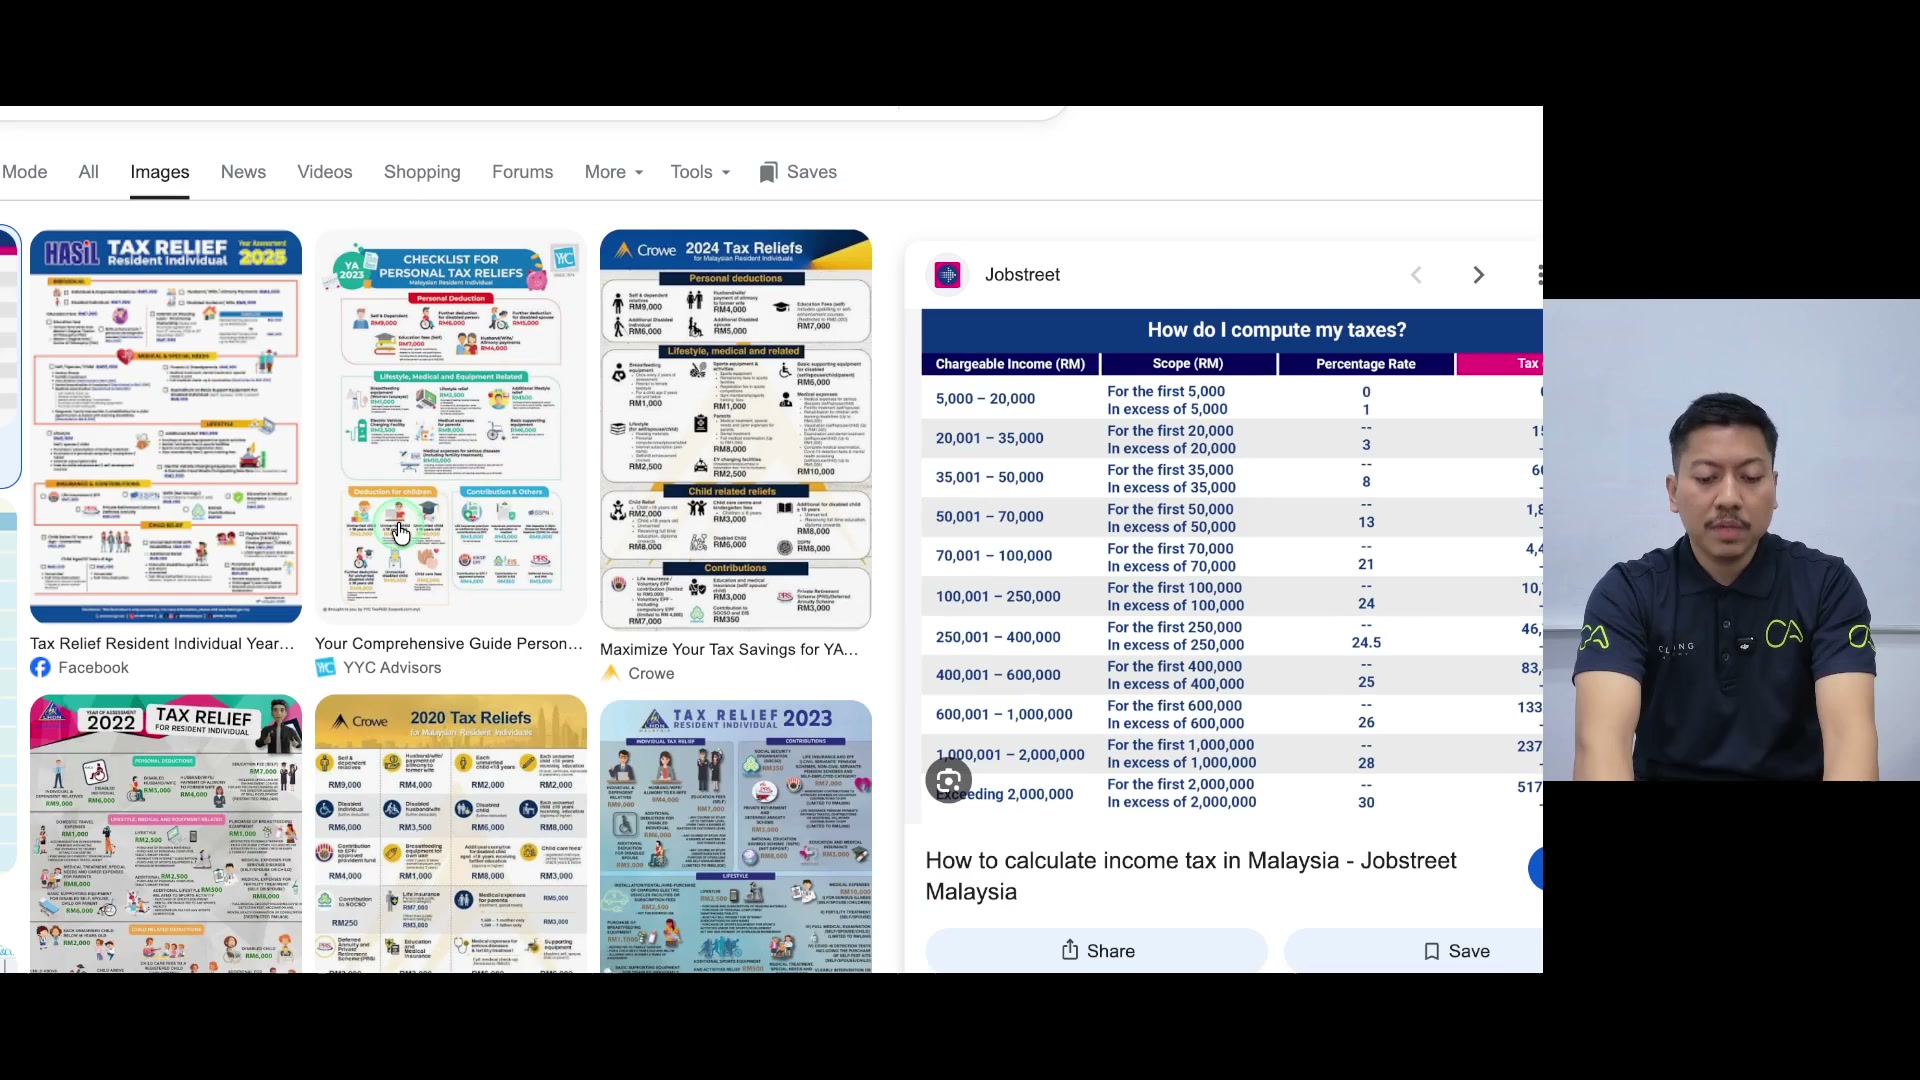Open 'Maximize Your Tax Savings for YA' link

coord(729,650)
